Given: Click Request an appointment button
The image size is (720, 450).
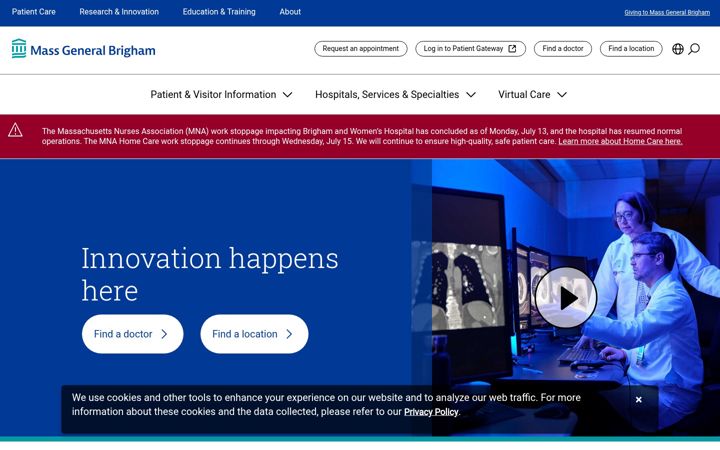Looking at the screenshot, I should tap(360, 49).
